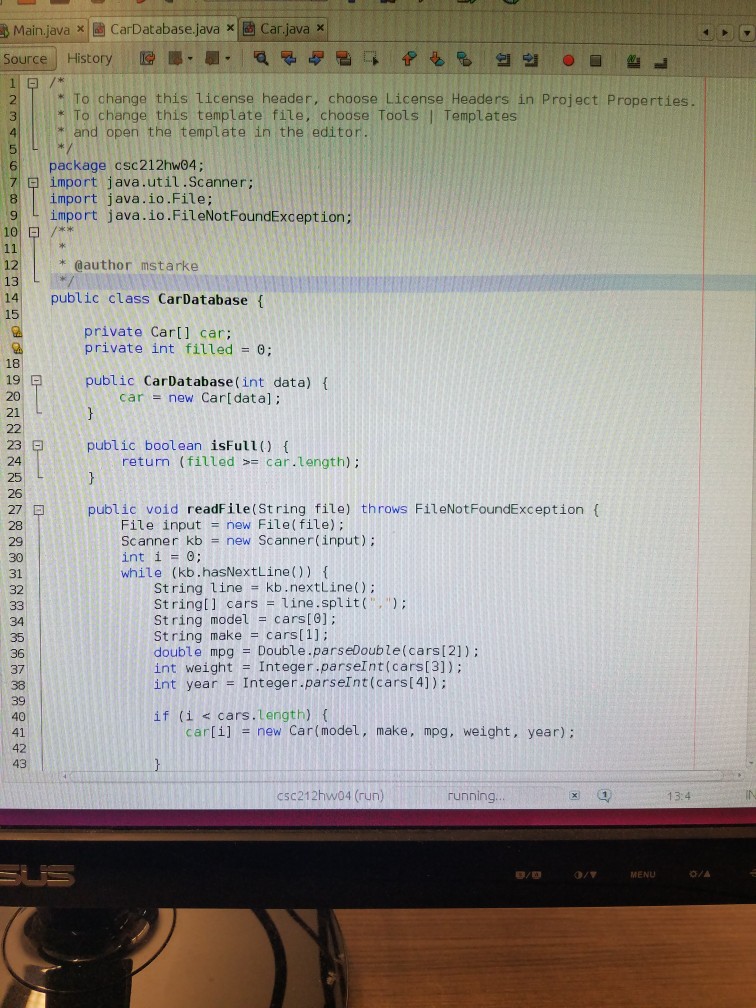Uncomment selected lines icon
This screenshot has height=1008, width=756.
coord(660,62)
